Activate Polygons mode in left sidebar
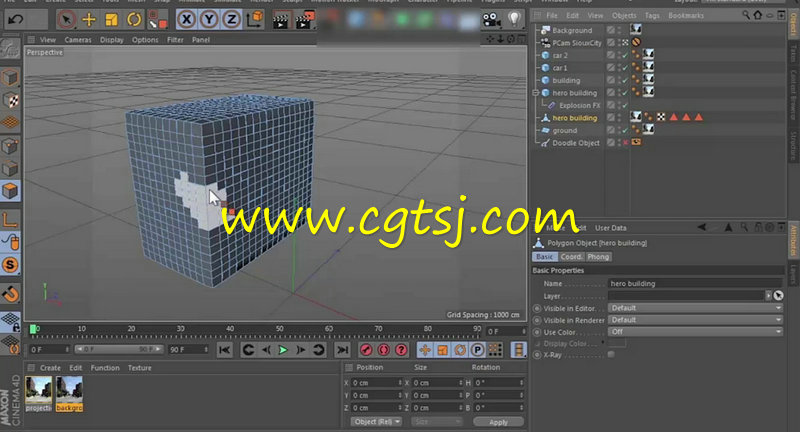The width and height of the screenshot is (800, 432). 10,191
